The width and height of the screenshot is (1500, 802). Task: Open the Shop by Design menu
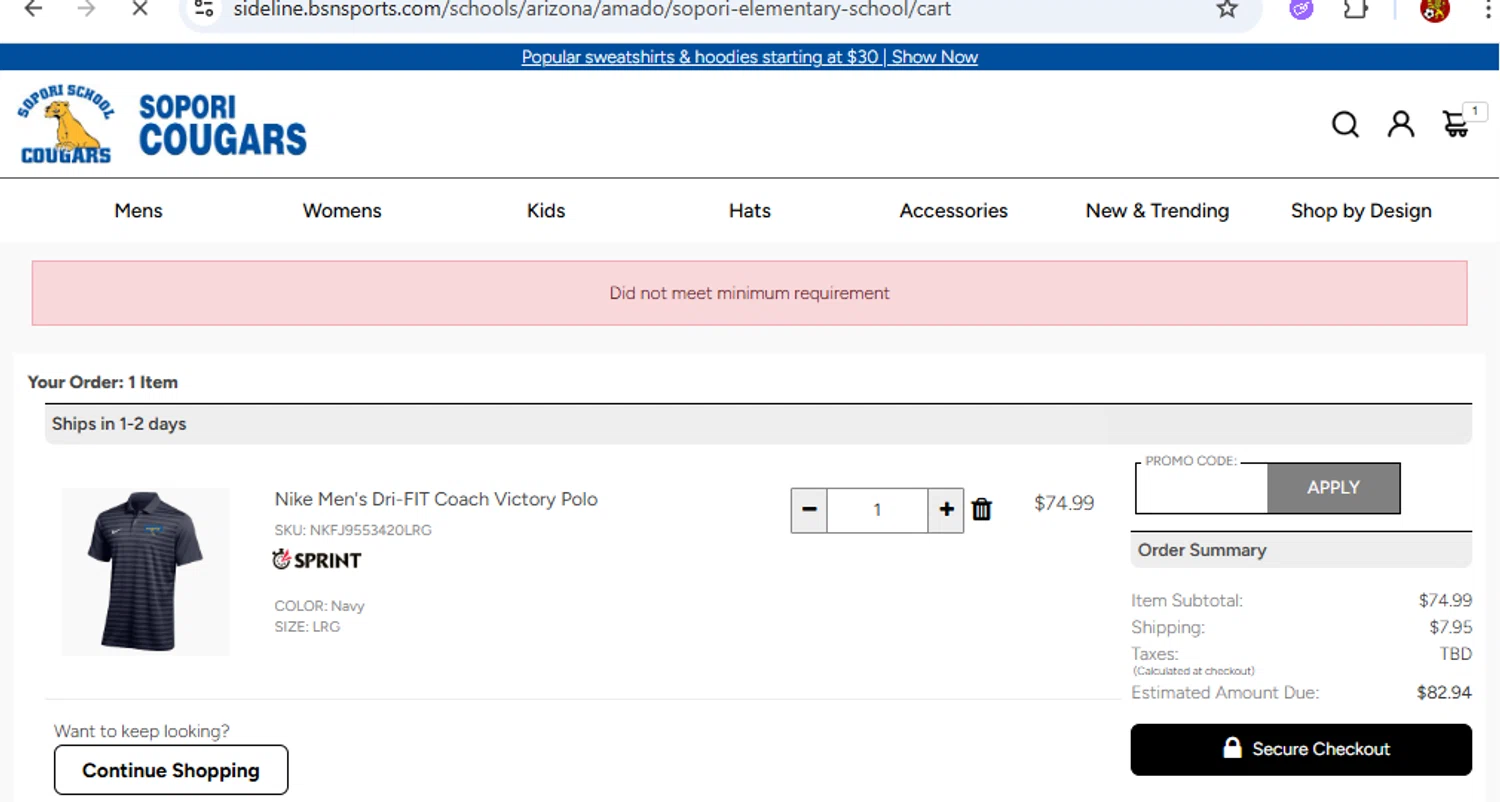click(1361, 211)
